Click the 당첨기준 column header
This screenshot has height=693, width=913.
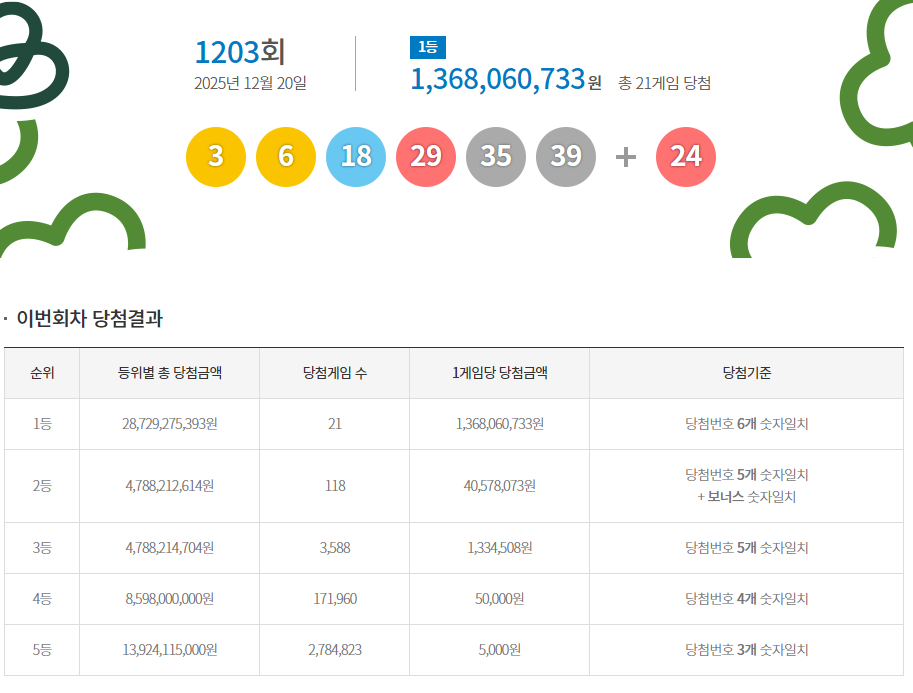pos(746,373)
